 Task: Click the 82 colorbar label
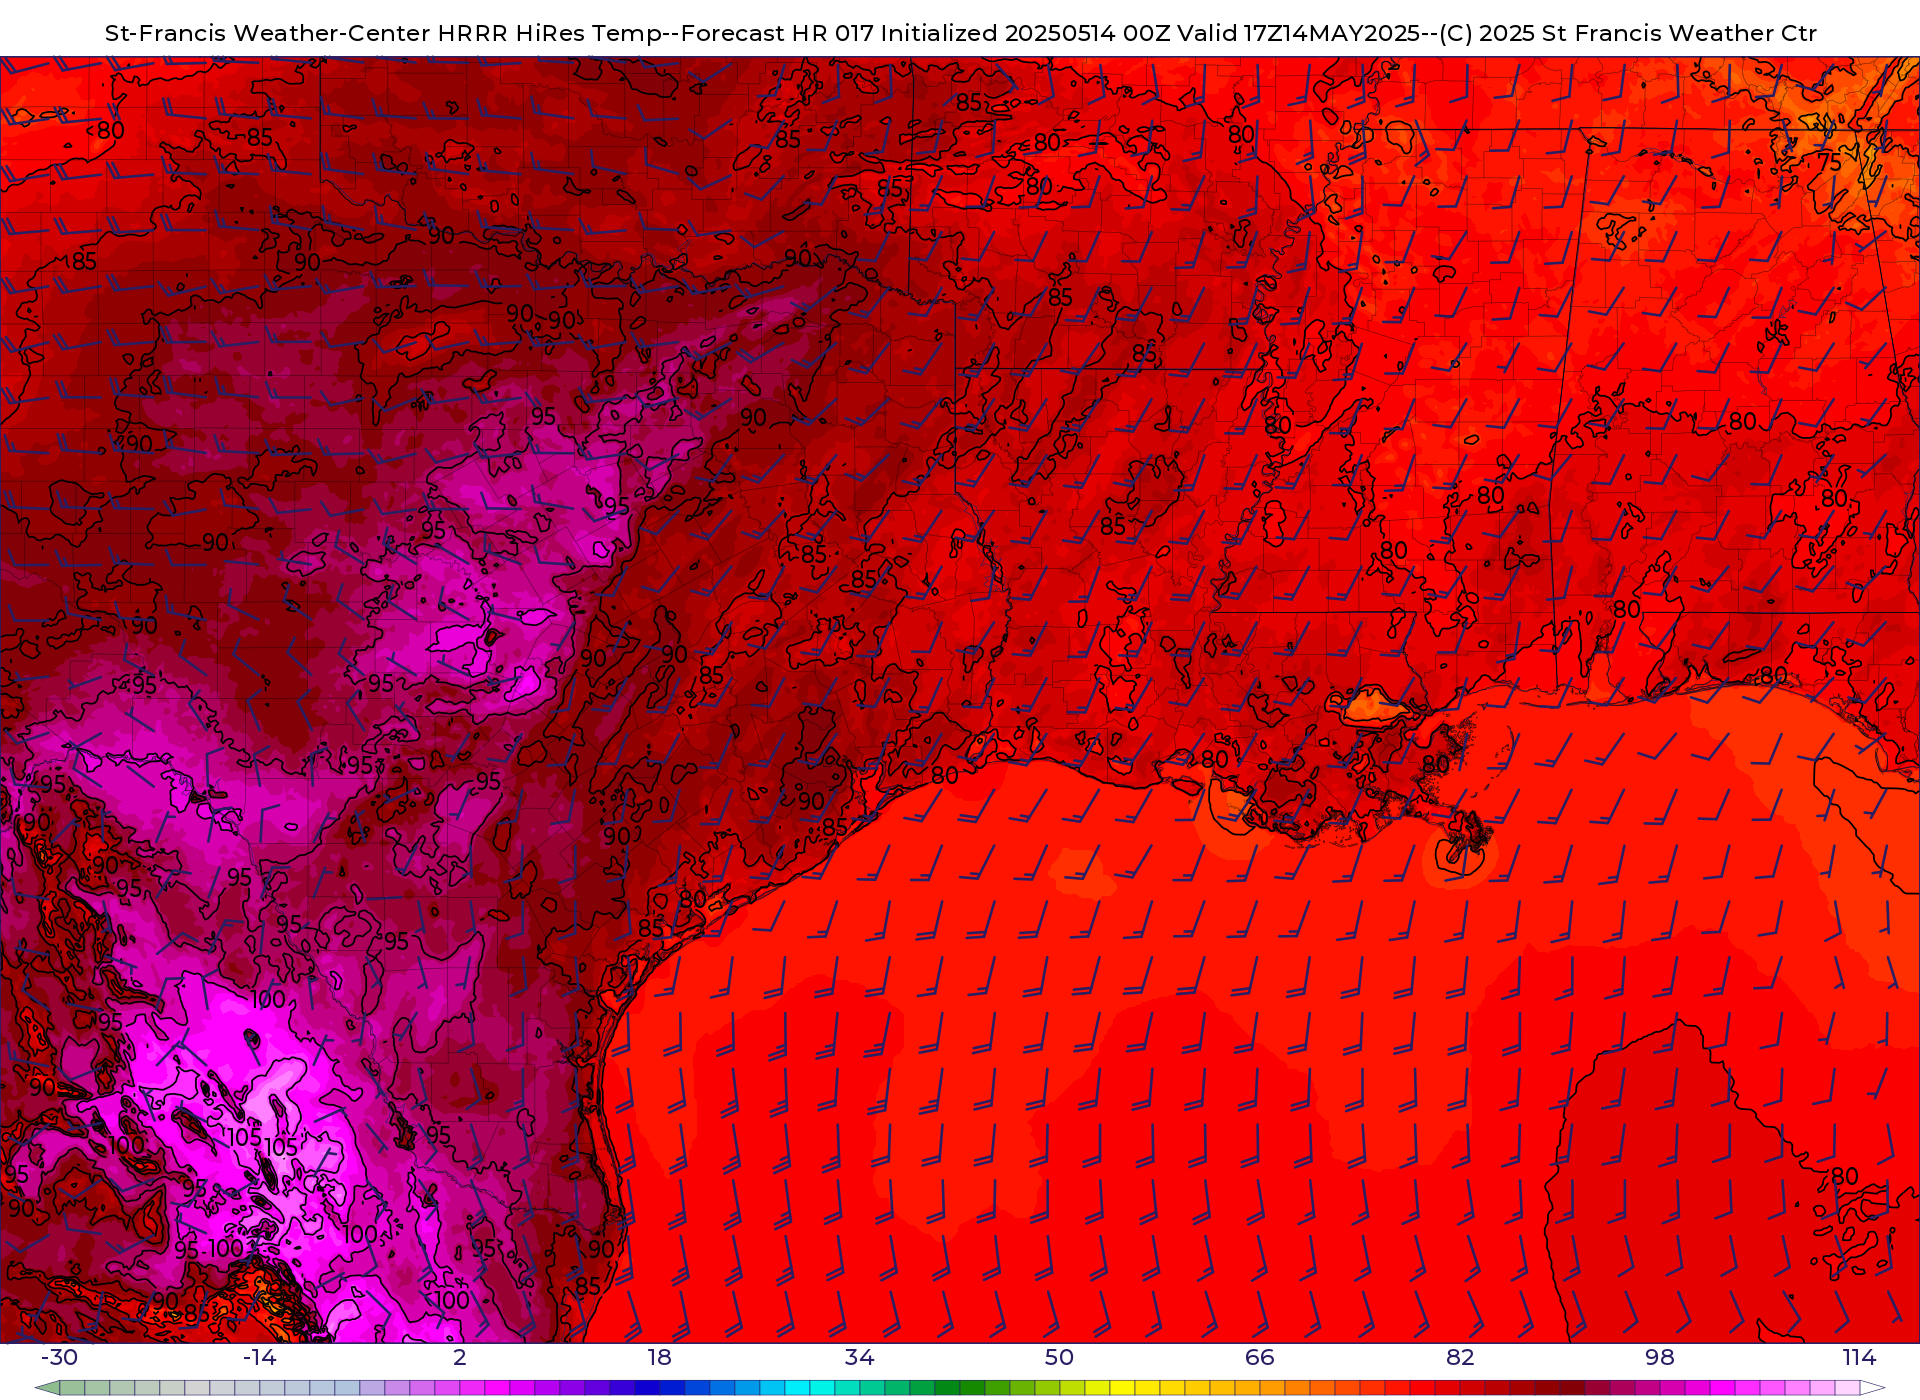(x=1460, y=1357)
